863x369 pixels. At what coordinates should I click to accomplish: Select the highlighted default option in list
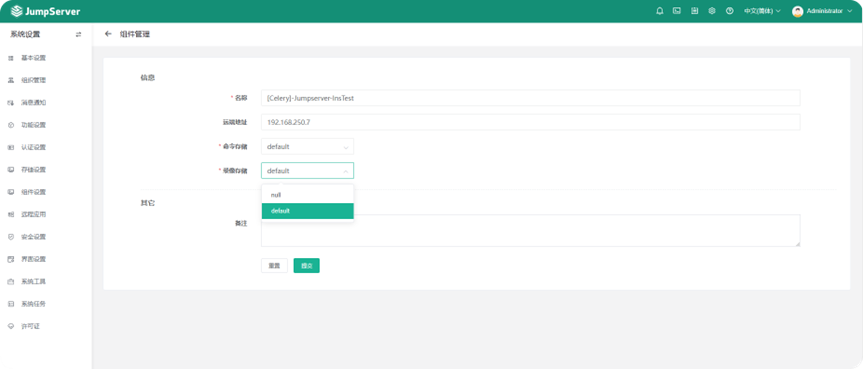coord(307,211)
